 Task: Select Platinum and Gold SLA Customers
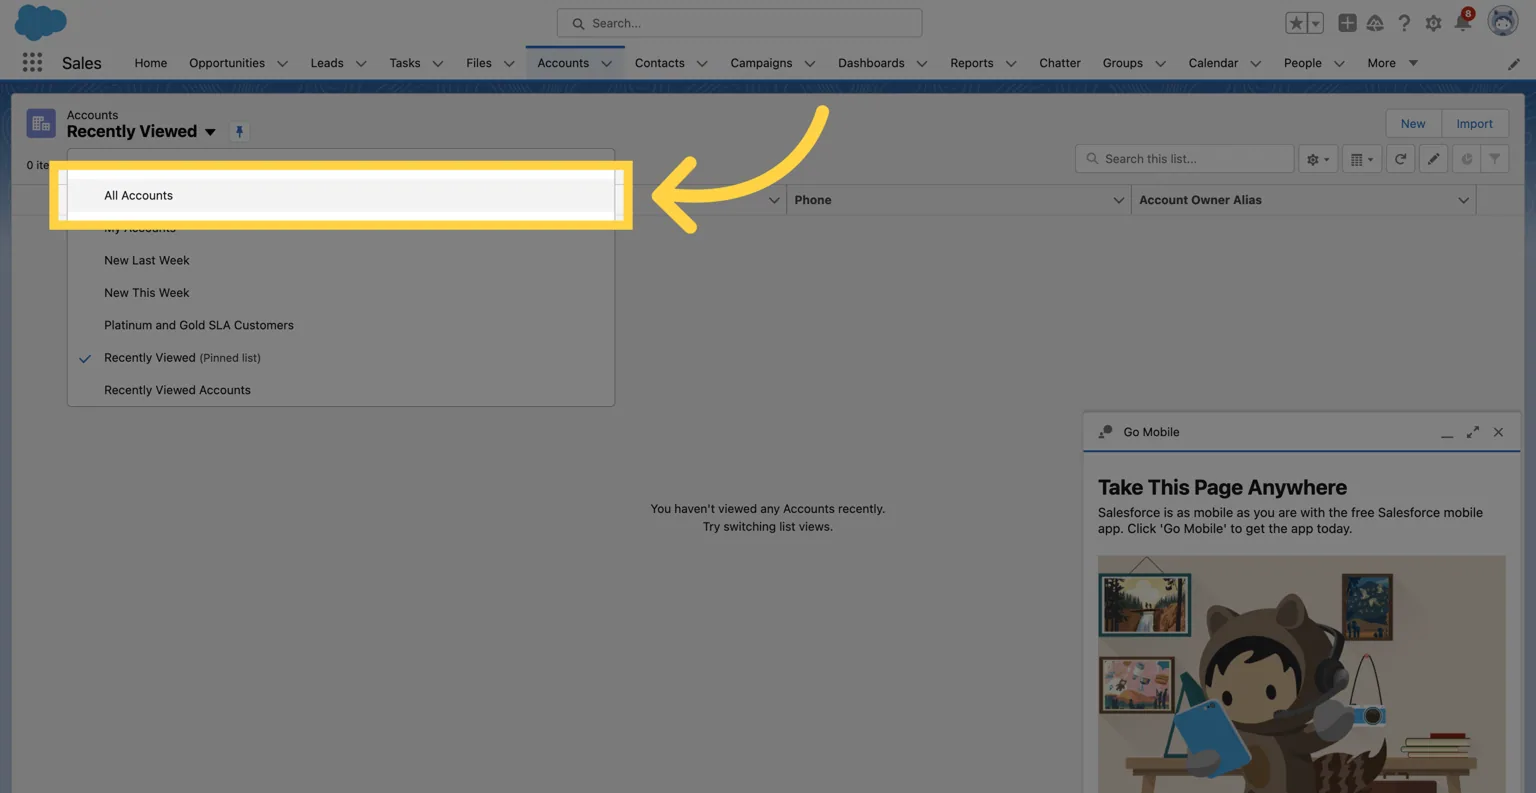tap(340, 325)
